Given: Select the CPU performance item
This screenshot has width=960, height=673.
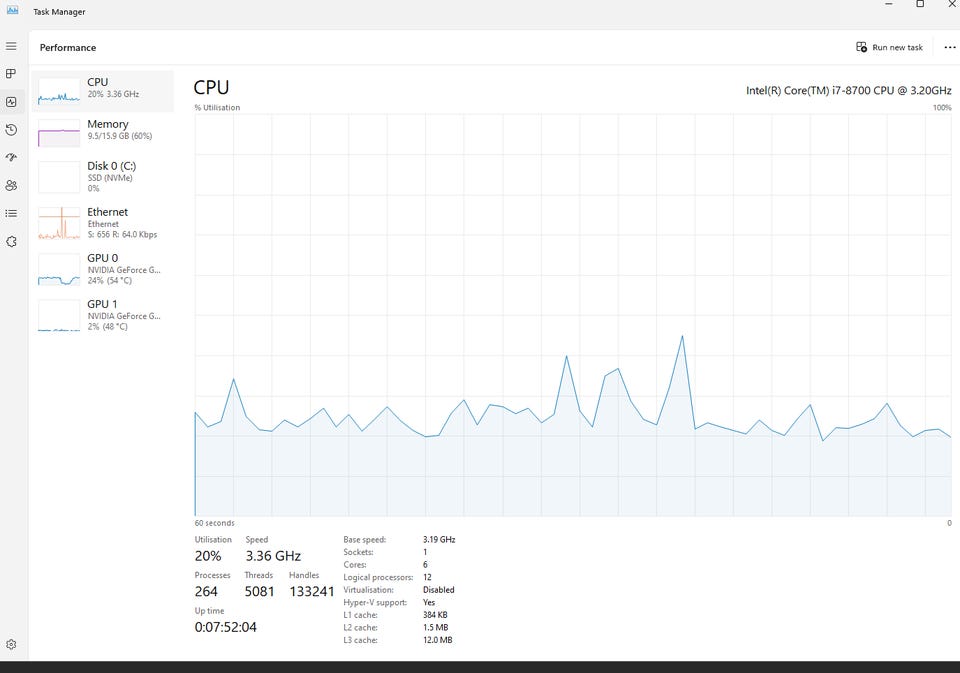Looking at the screenshot, I should pyautogui.click(x=103, y=91).
